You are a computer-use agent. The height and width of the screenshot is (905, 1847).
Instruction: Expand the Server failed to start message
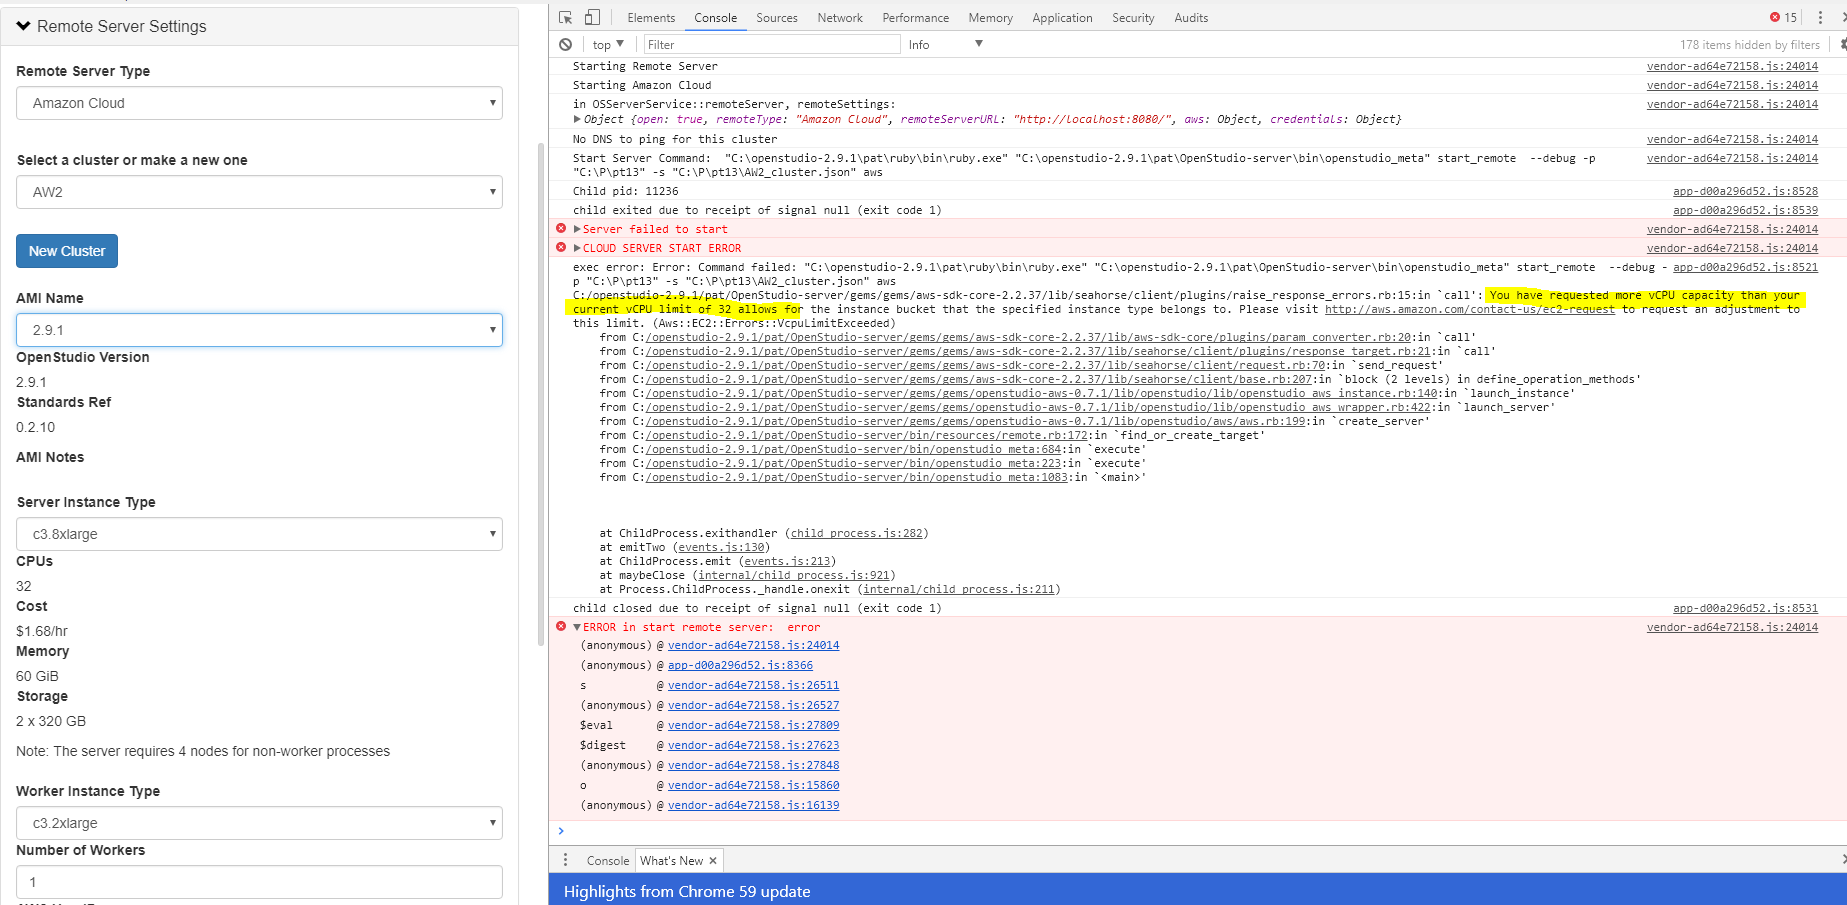coord(577,229)
